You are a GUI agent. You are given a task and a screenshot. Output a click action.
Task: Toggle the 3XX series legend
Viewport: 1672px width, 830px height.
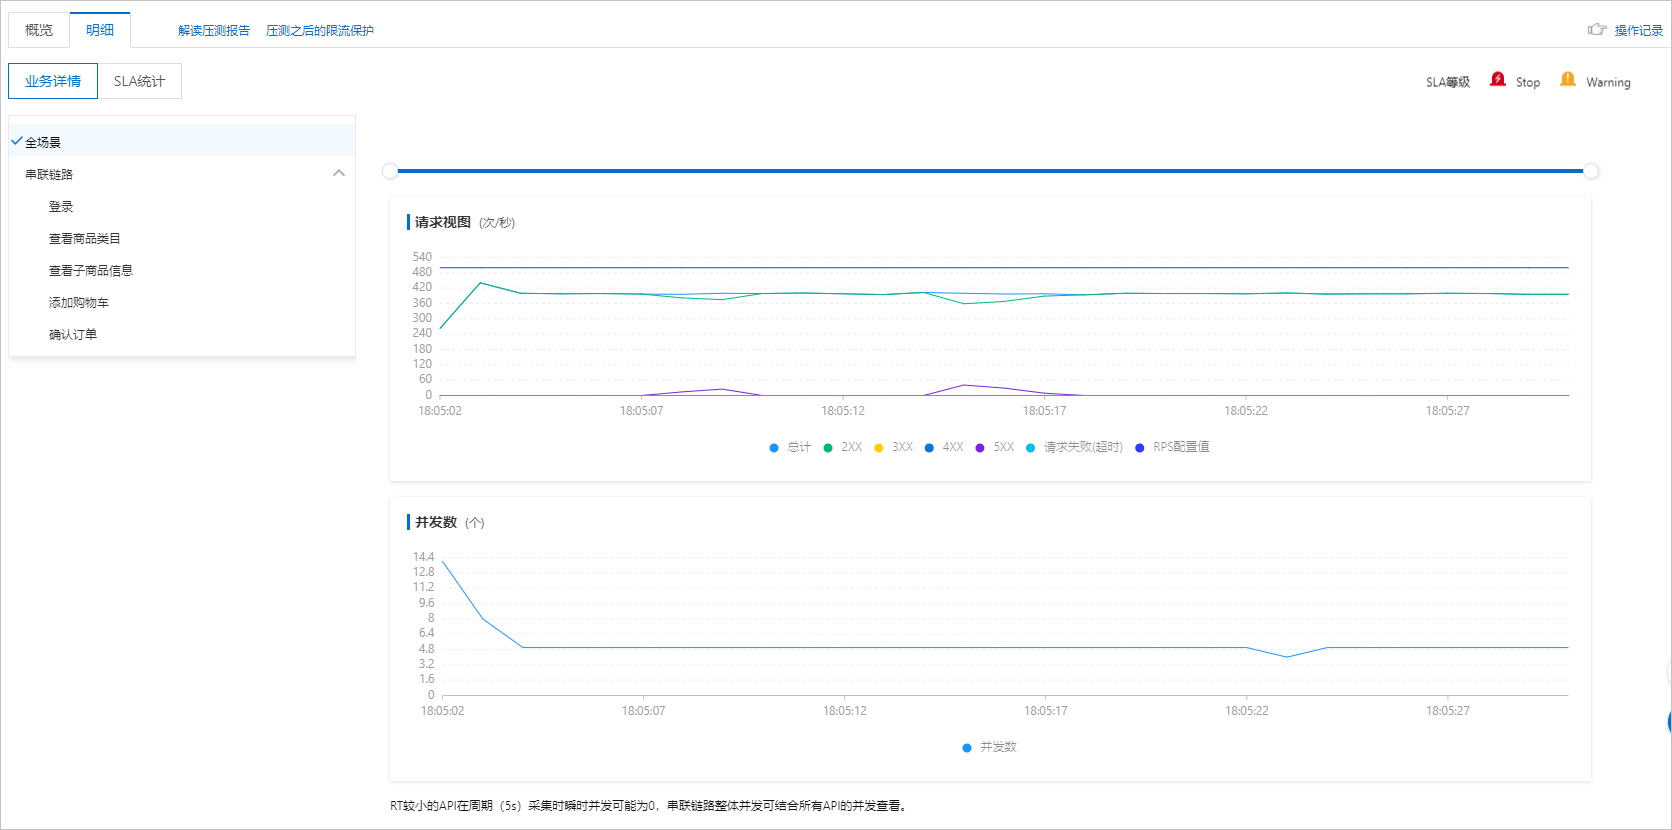pyautogui.click(x=893, y=447)
